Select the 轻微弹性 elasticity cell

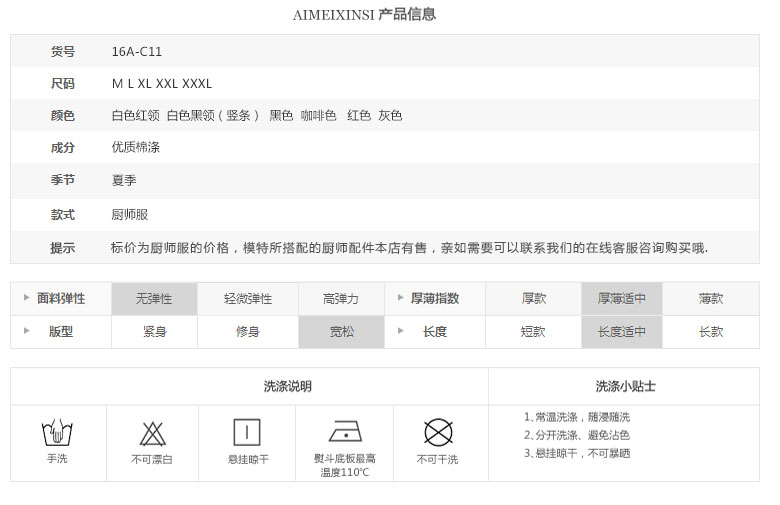coord(248,299)
